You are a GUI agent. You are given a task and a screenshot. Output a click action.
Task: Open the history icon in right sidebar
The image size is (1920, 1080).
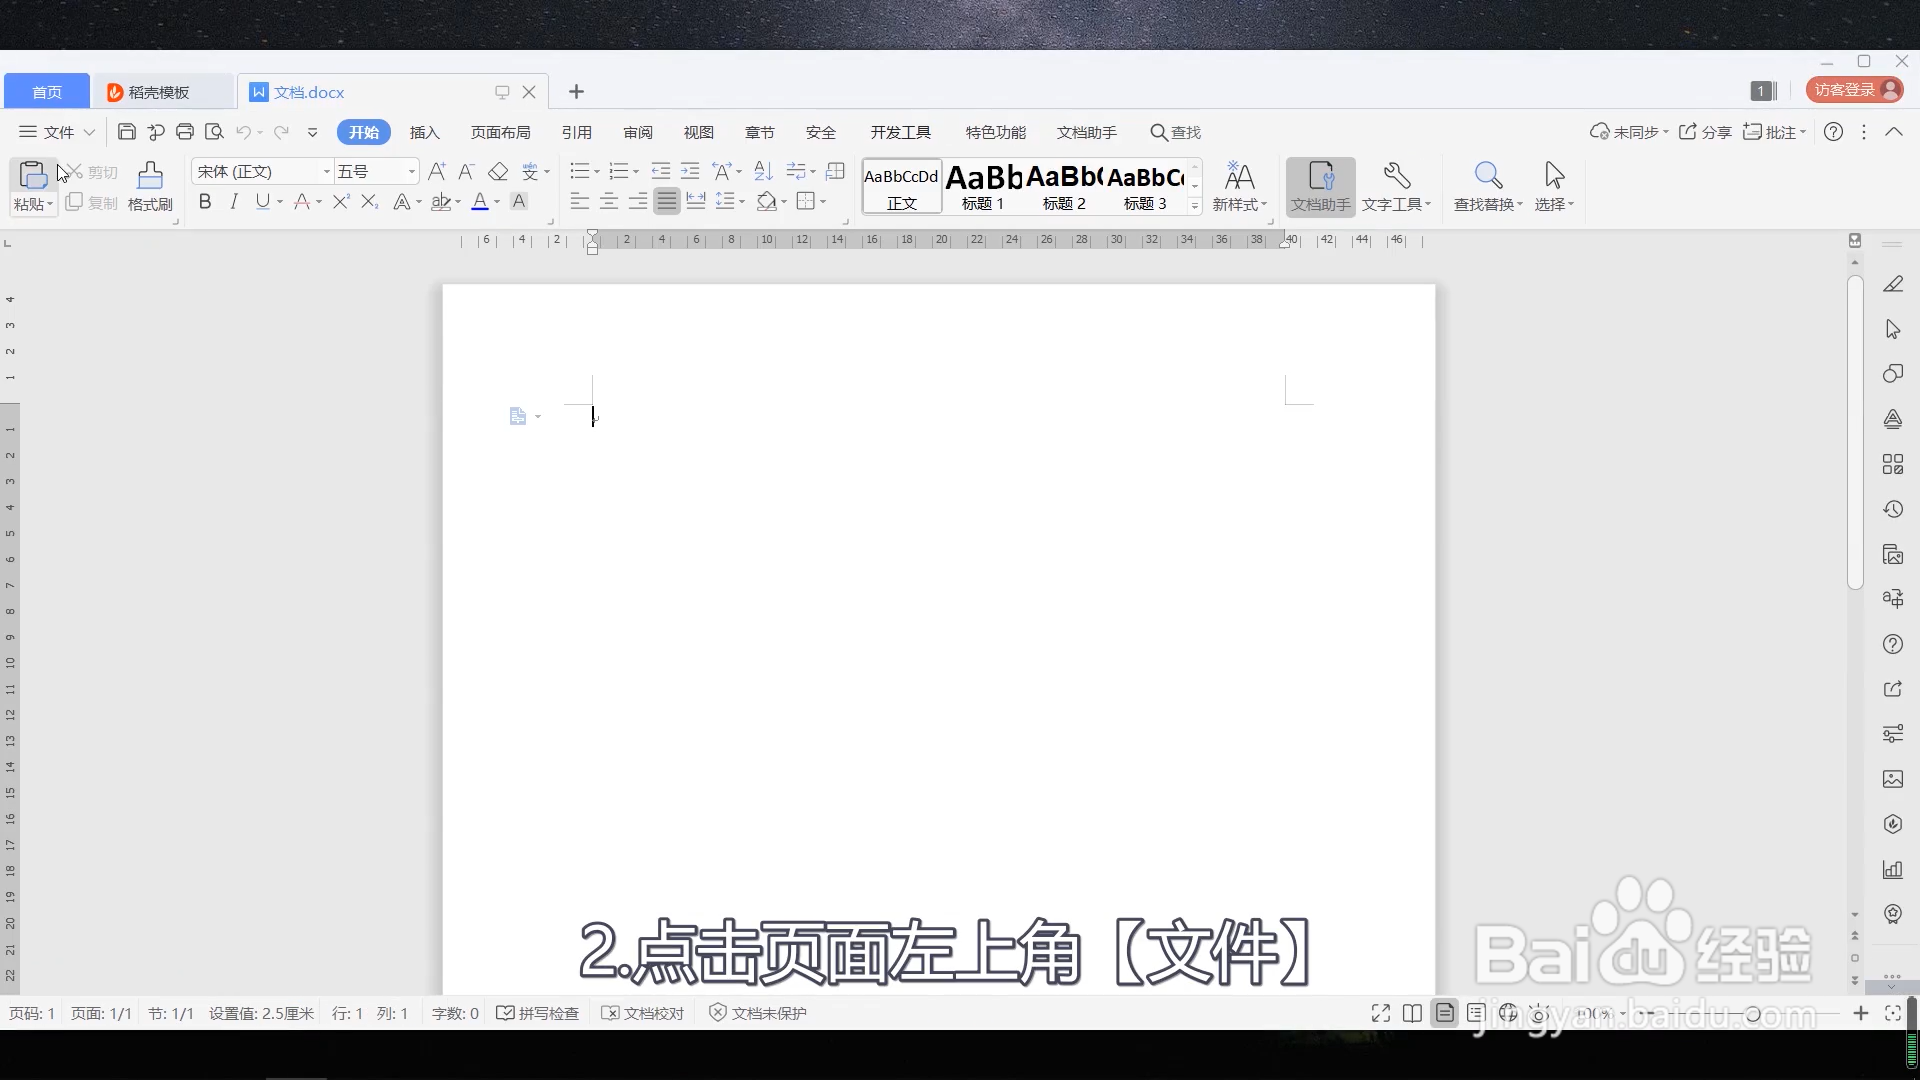click(x=1892, y=509)
